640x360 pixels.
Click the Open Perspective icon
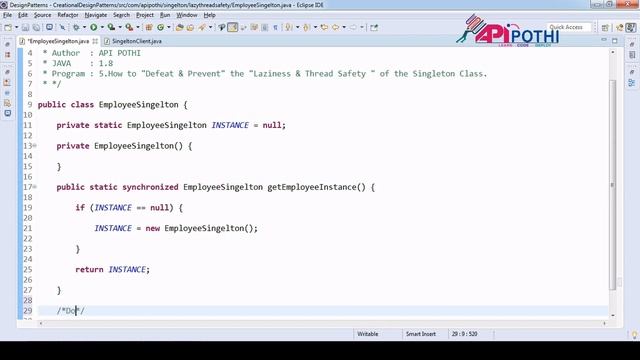[x=605, y=27]
